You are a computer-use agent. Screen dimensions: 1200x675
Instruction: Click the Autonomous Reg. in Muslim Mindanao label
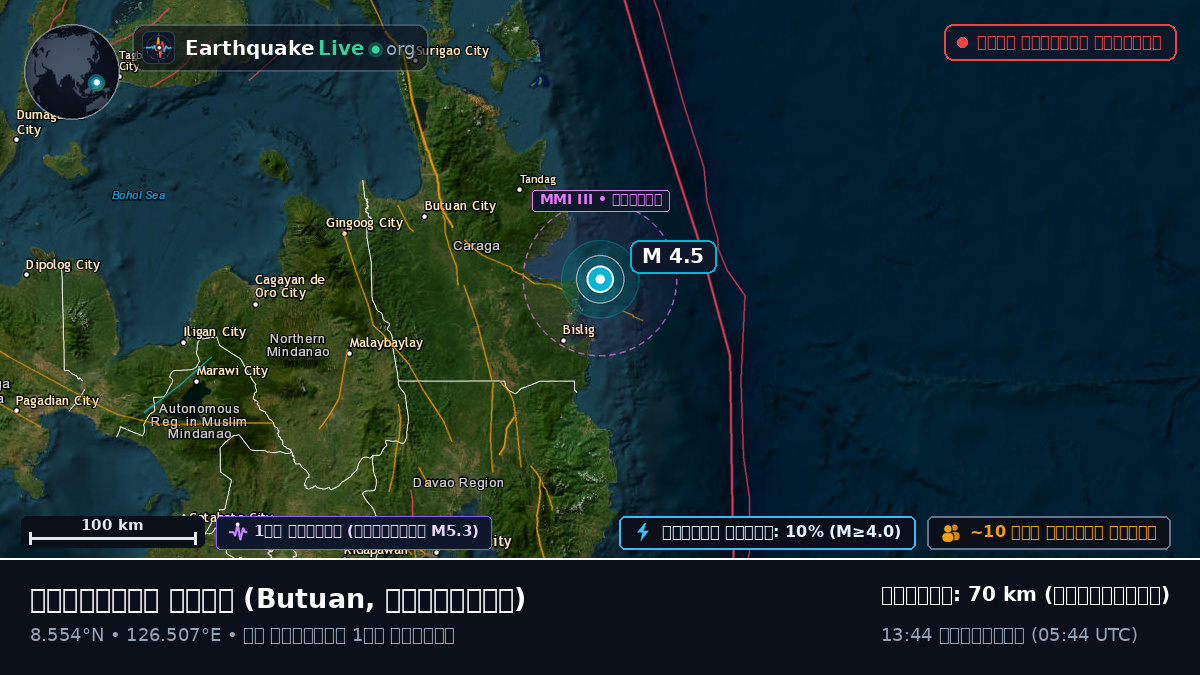pyautogui.click(x=199, y=421)
